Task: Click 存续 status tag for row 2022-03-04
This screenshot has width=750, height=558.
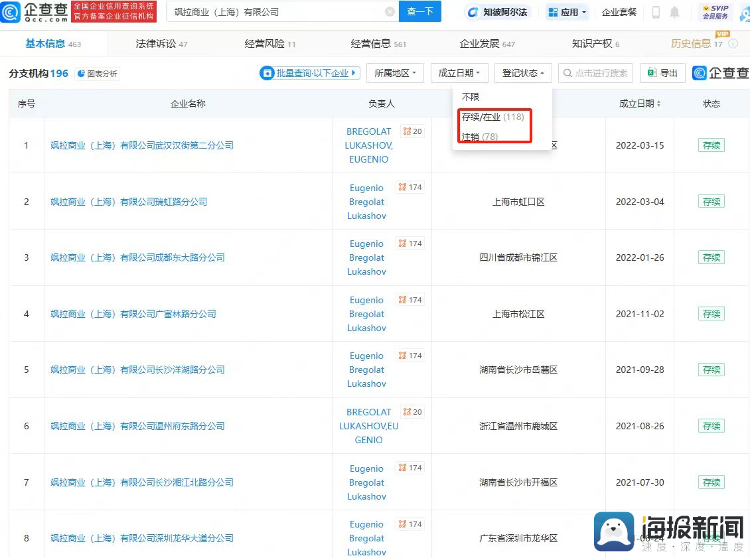Action: point(711,202)
